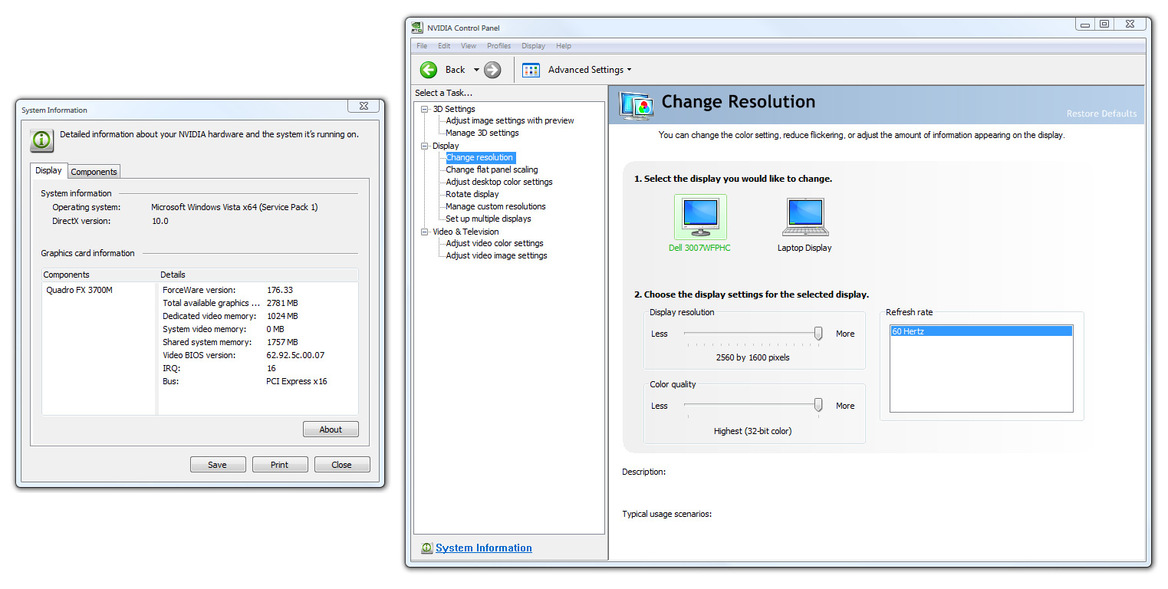The height and width of the screenshot is (589, 1168).
Task: Select Manage custom resolutions
Action: pyautogui.click(x=495, y=207)
